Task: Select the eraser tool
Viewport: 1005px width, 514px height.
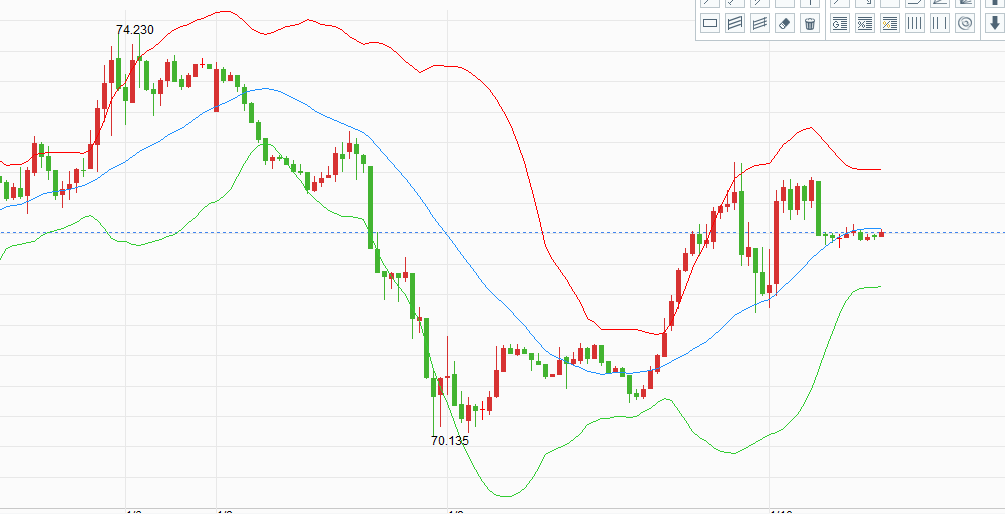Action: (x=785, y=24)
